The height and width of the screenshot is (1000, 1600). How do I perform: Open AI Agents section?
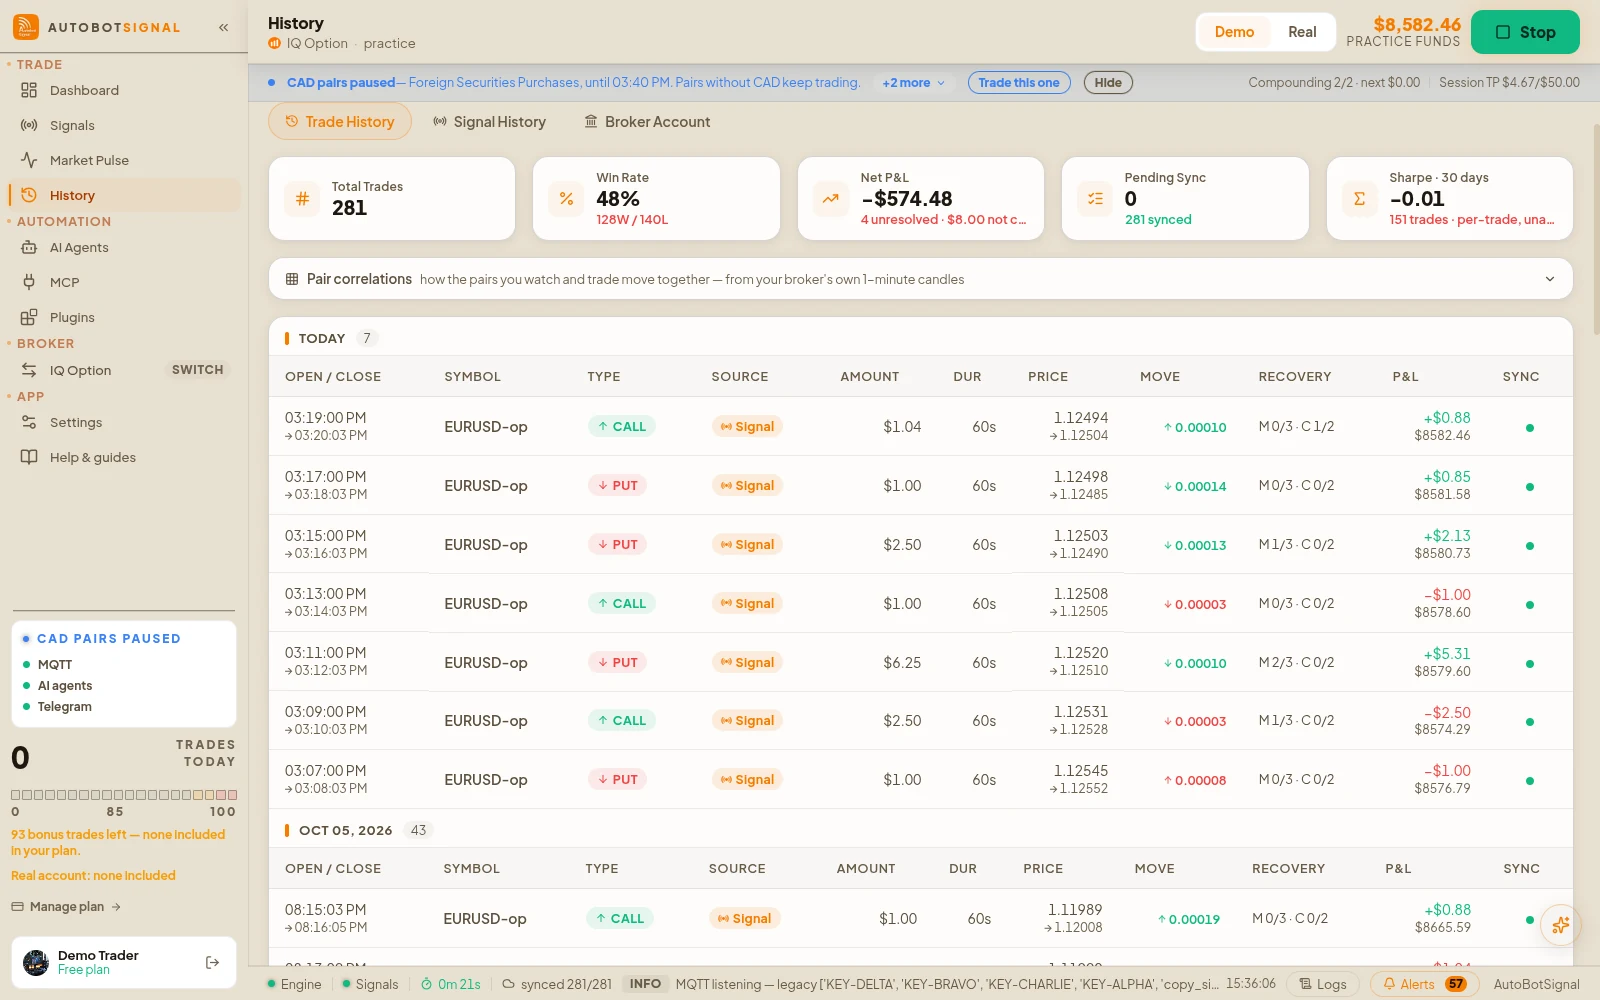pos(124,247)
